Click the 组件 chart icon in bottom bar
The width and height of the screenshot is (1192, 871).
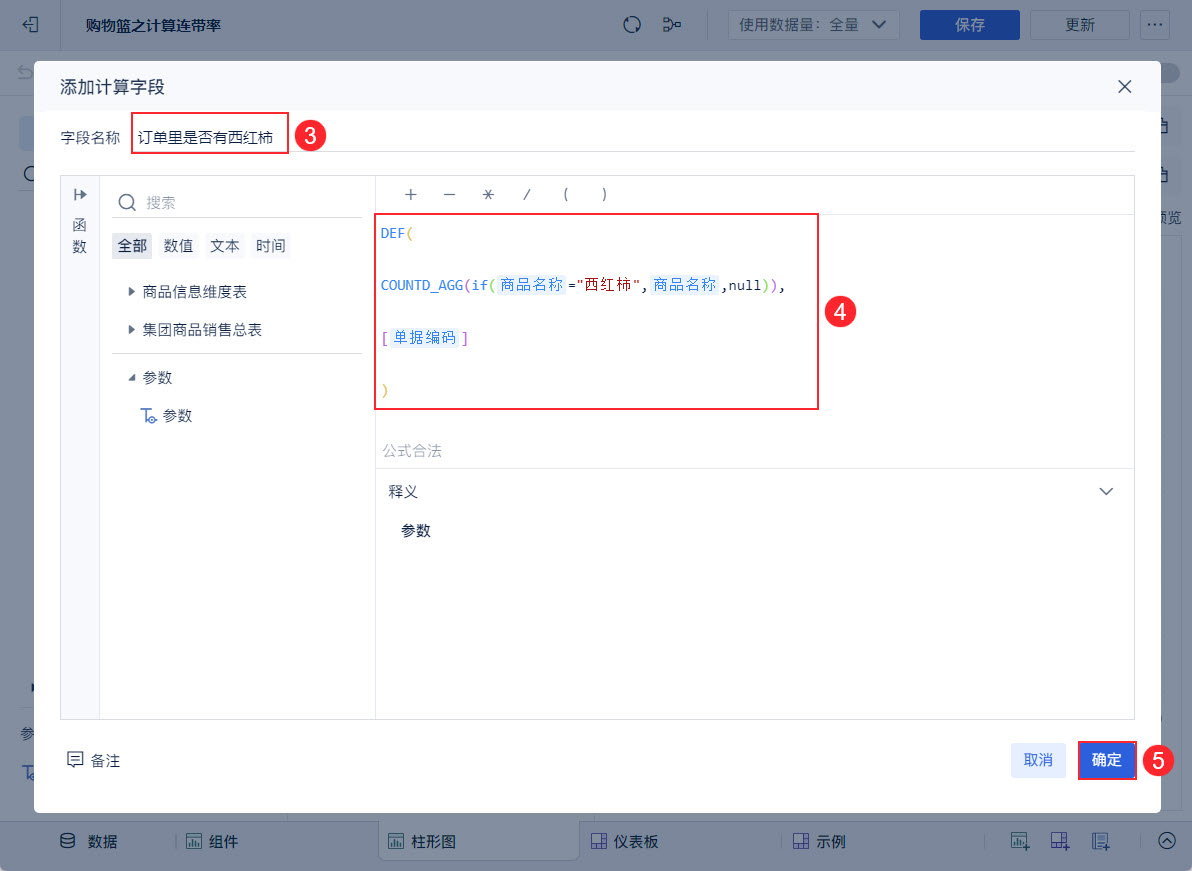(194, 841)
